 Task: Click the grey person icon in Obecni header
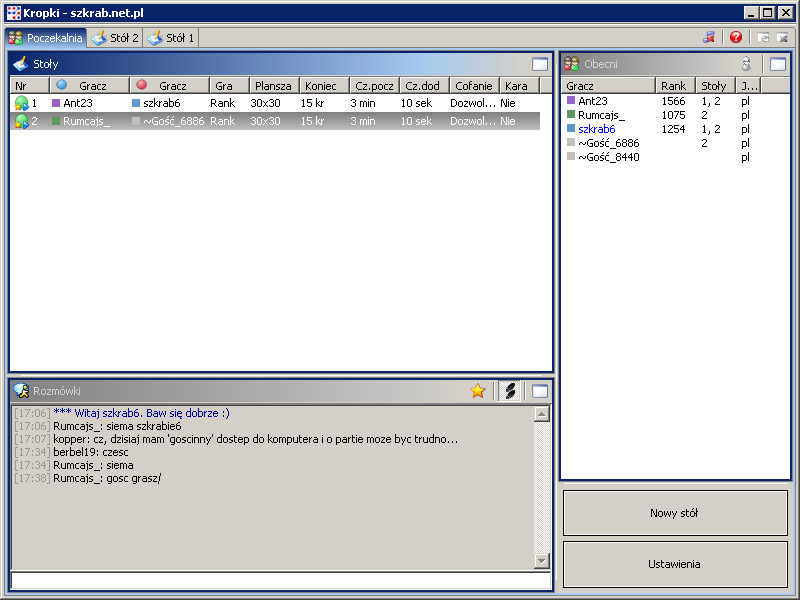coord(746,64)
